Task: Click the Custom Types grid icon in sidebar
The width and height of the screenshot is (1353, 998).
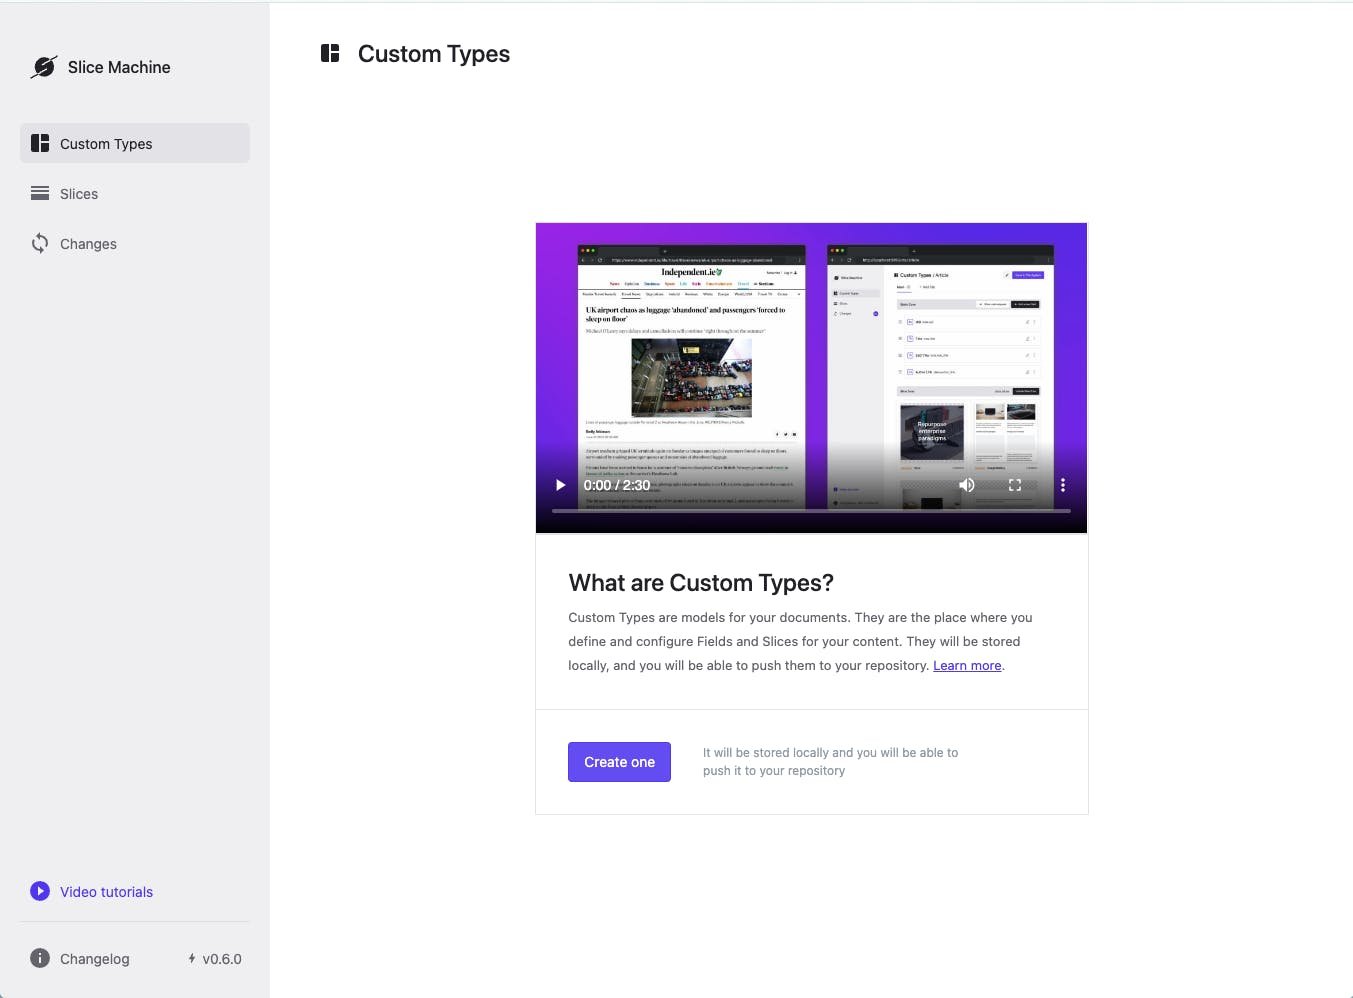Action: point(40,143)
